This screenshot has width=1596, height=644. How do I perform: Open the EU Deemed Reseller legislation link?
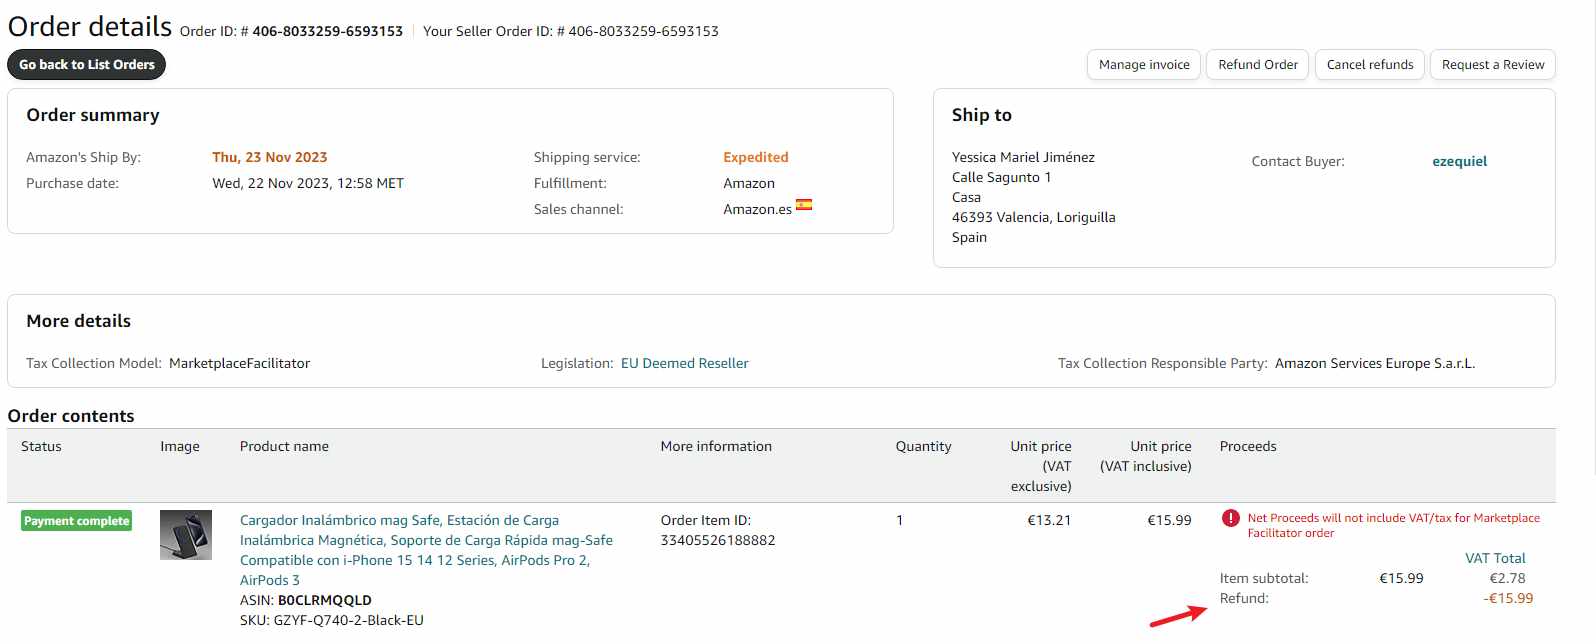pyautogui.click(x=685, y=364)
